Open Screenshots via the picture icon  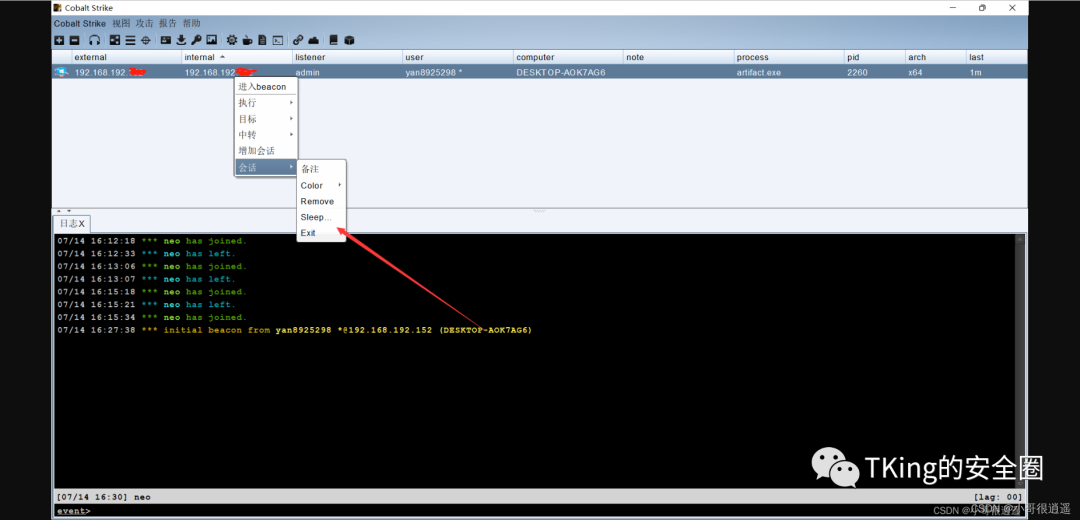pos(212,41)
